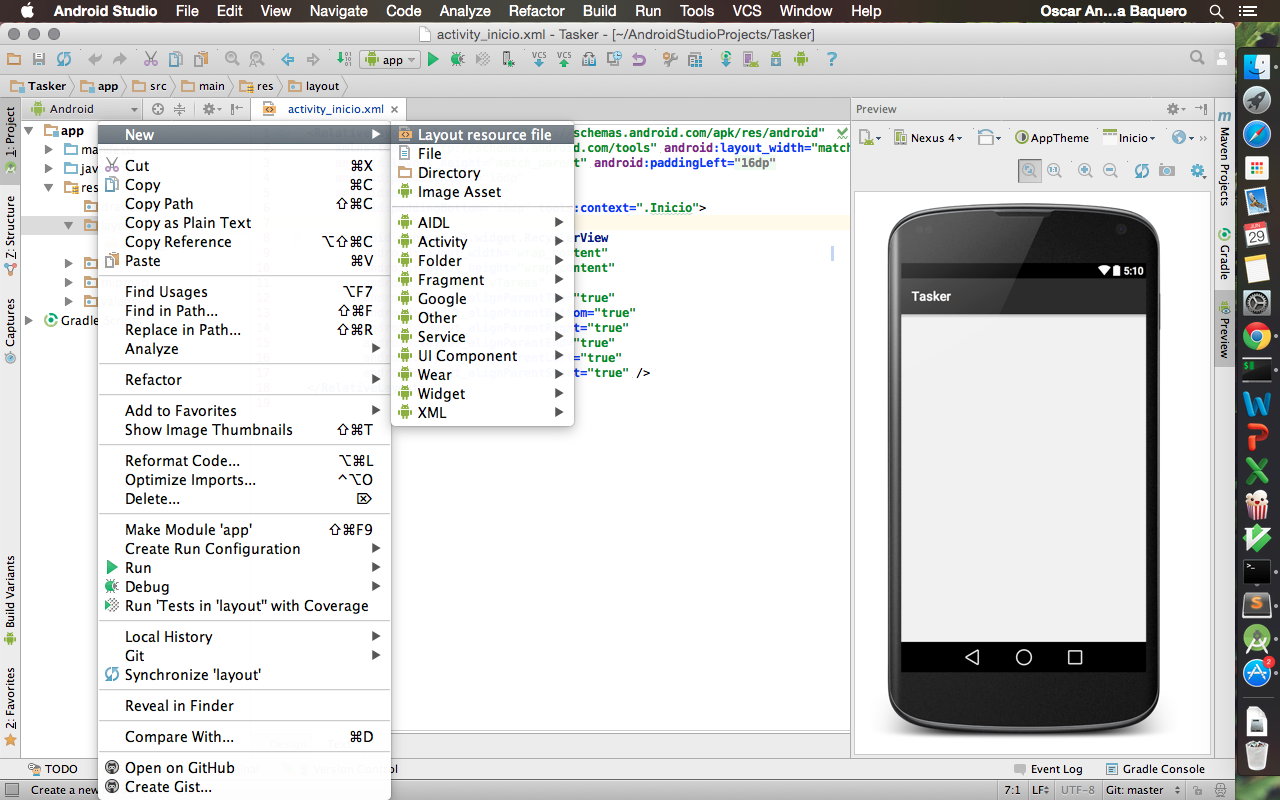Click the Android Device Monitor icon
The height and width of the screenshot is (800, 1280).
pos(801,60)
